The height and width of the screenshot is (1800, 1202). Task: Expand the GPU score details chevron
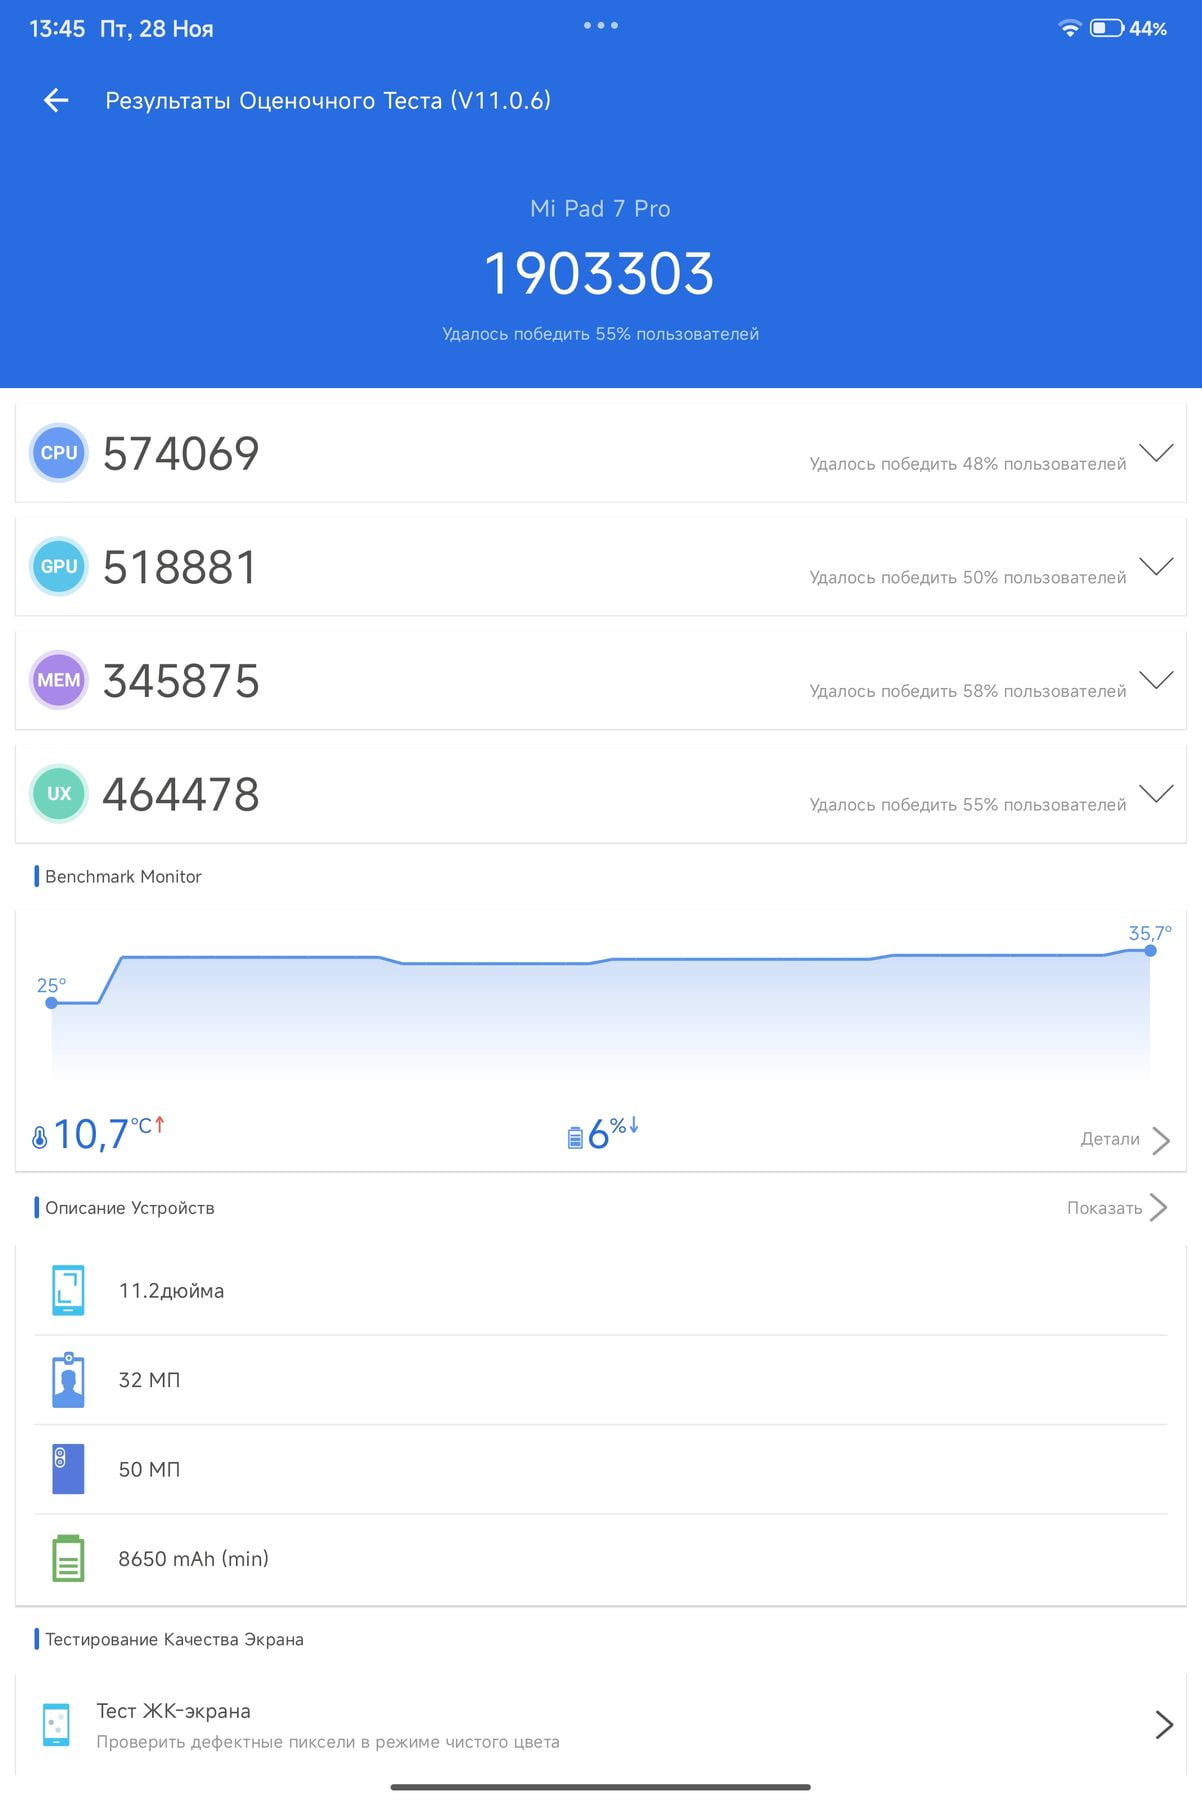[1156, 567]
